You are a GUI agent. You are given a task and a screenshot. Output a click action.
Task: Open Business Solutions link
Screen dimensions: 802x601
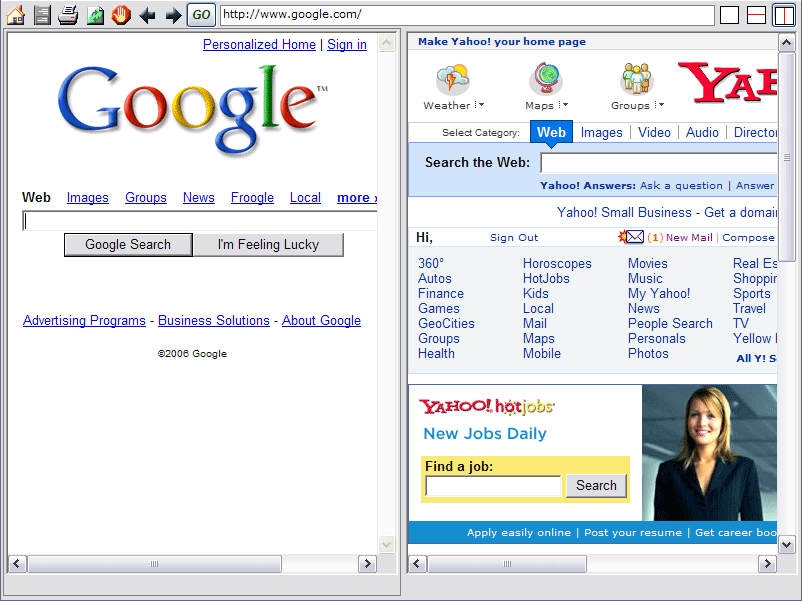pyautogui.click(x=214, y=321)
